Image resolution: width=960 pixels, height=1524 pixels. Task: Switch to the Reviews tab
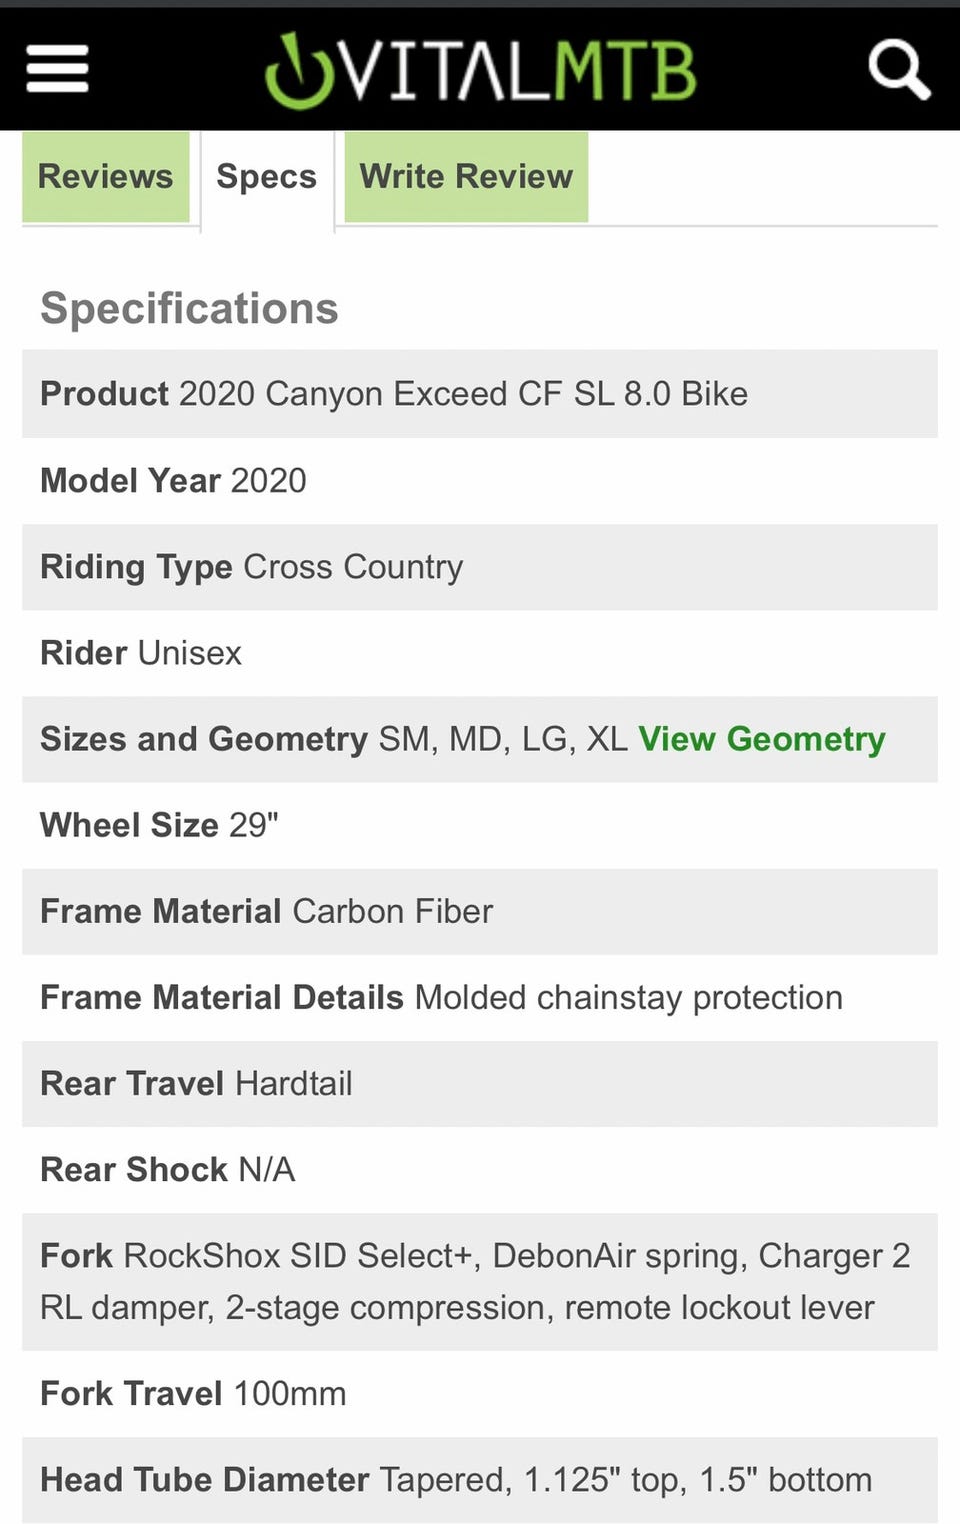point(106,176)
